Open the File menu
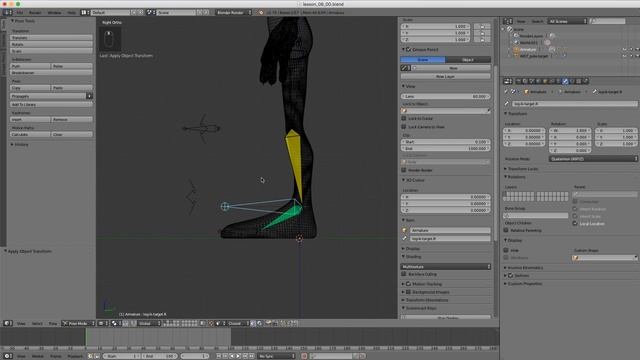 pos(20,13)
